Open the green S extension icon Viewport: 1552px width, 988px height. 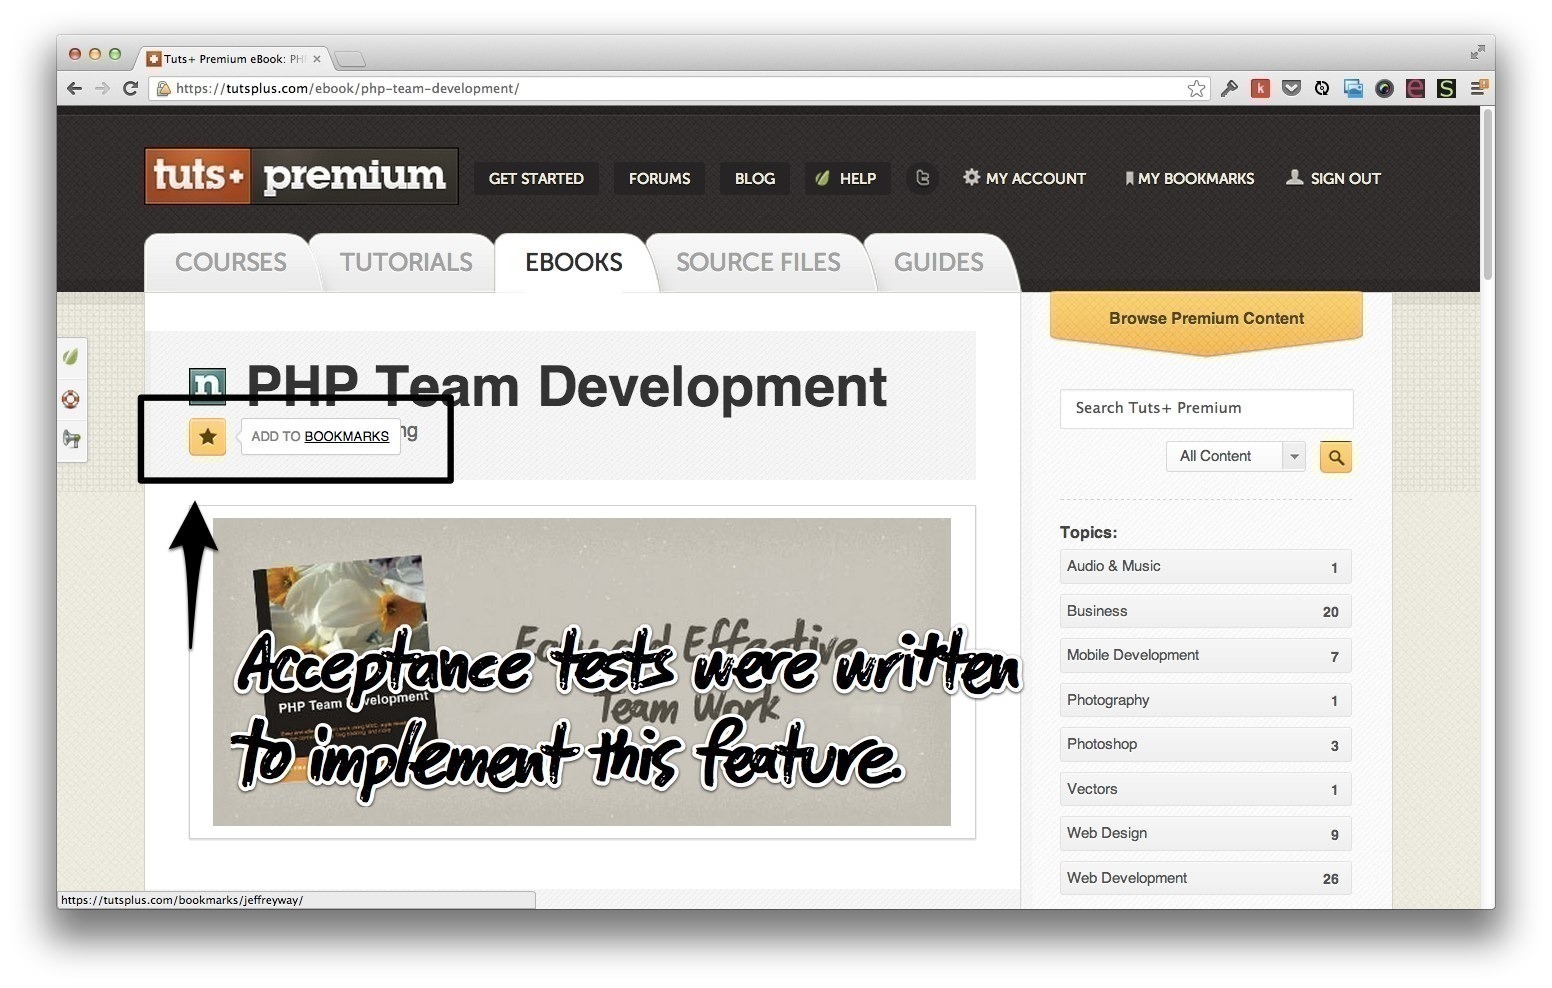coord(1446,89)
